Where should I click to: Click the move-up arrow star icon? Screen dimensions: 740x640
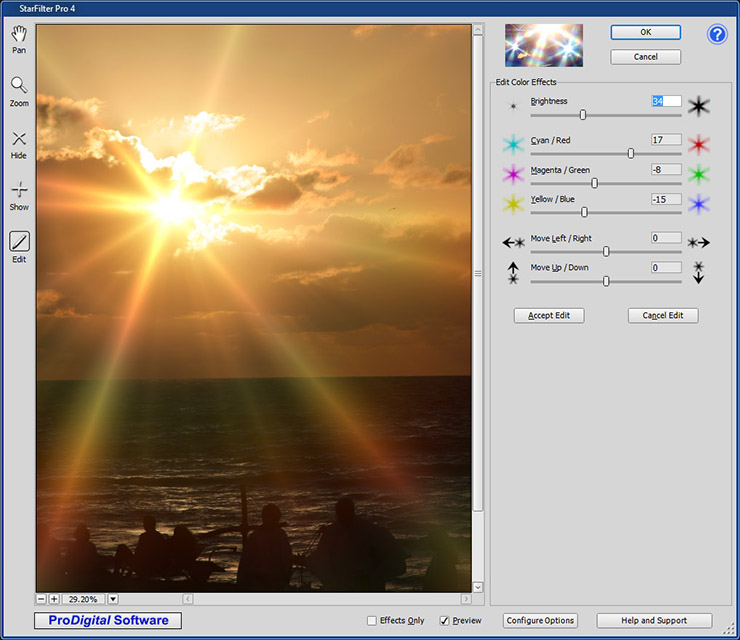(513, 273)
